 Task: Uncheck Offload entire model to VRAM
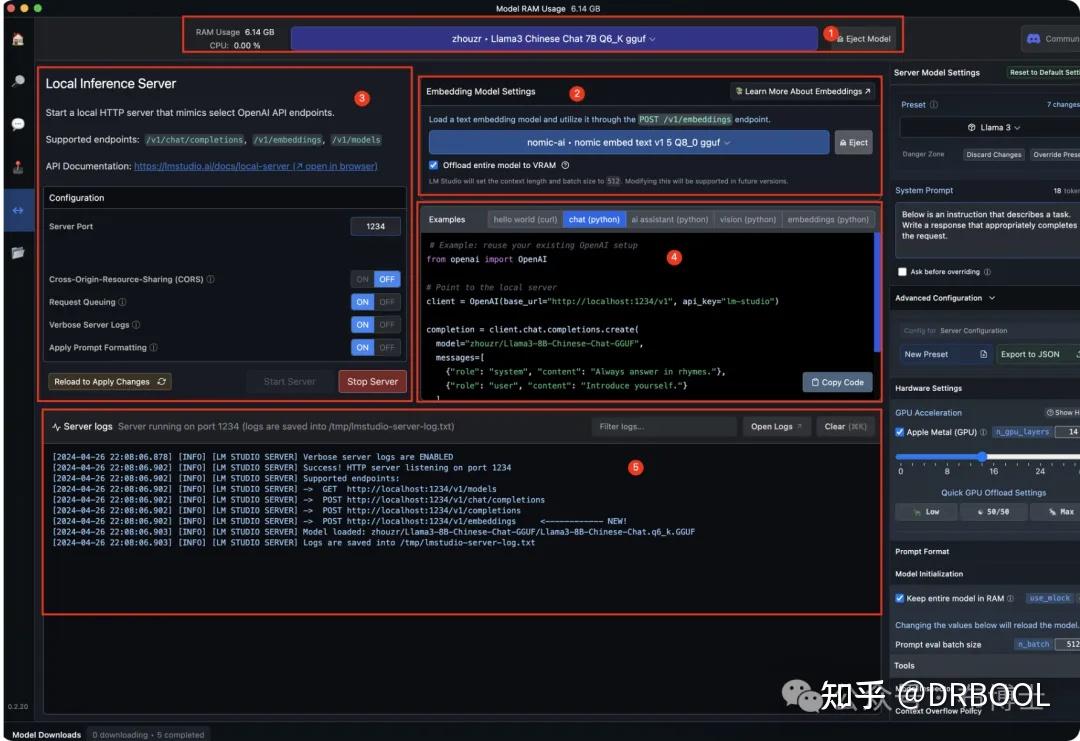pyautogui.click(x=431, y=167)
